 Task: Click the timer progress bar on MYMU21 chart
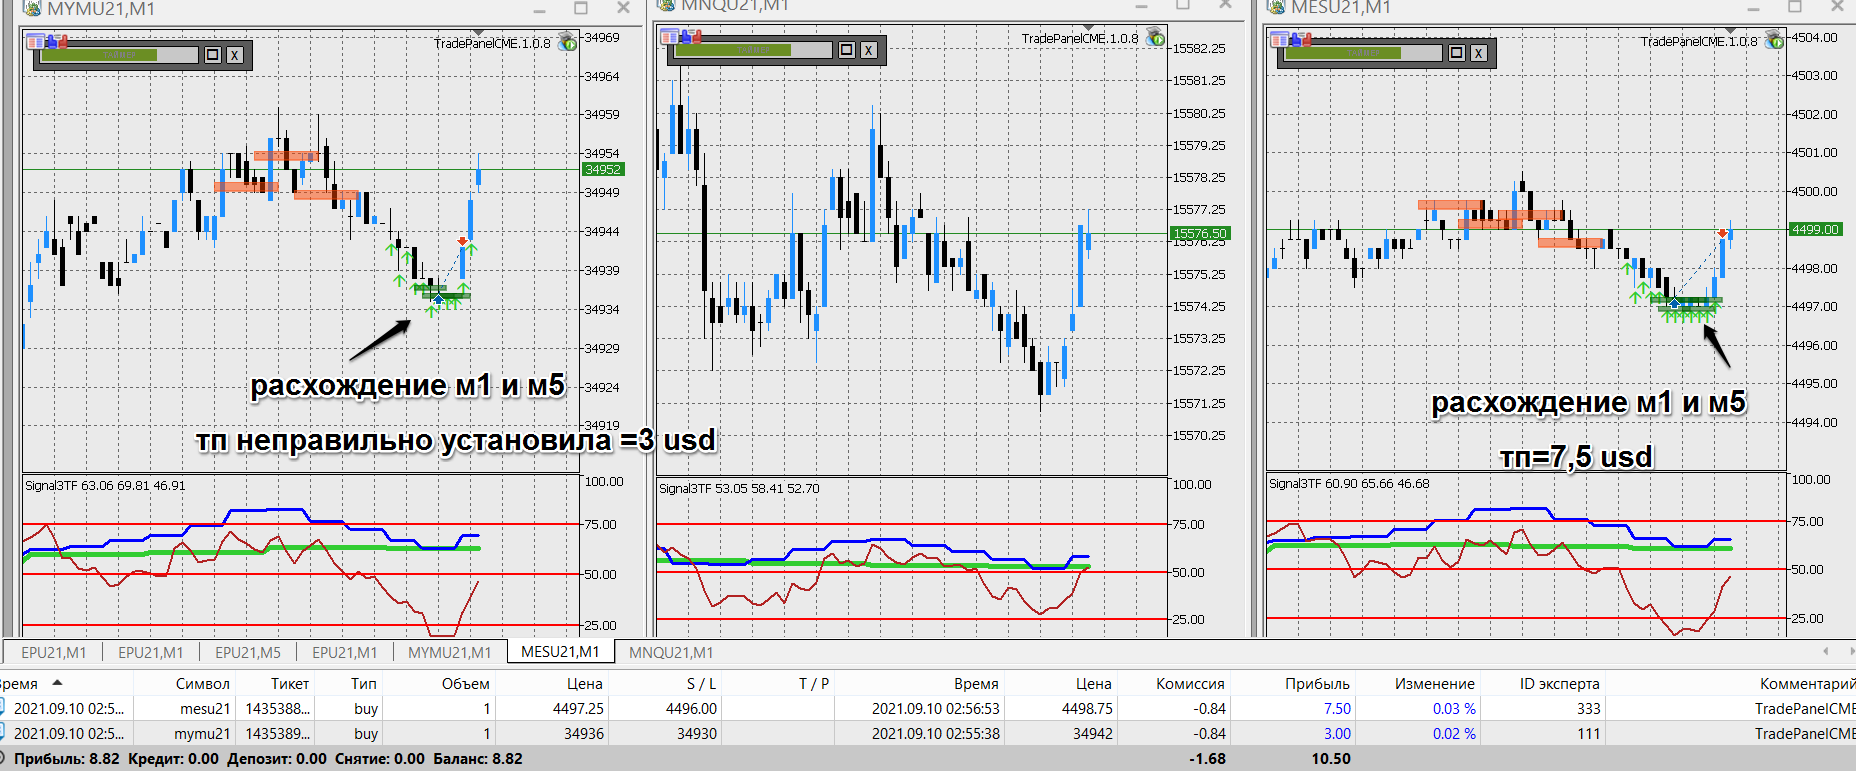119,55
